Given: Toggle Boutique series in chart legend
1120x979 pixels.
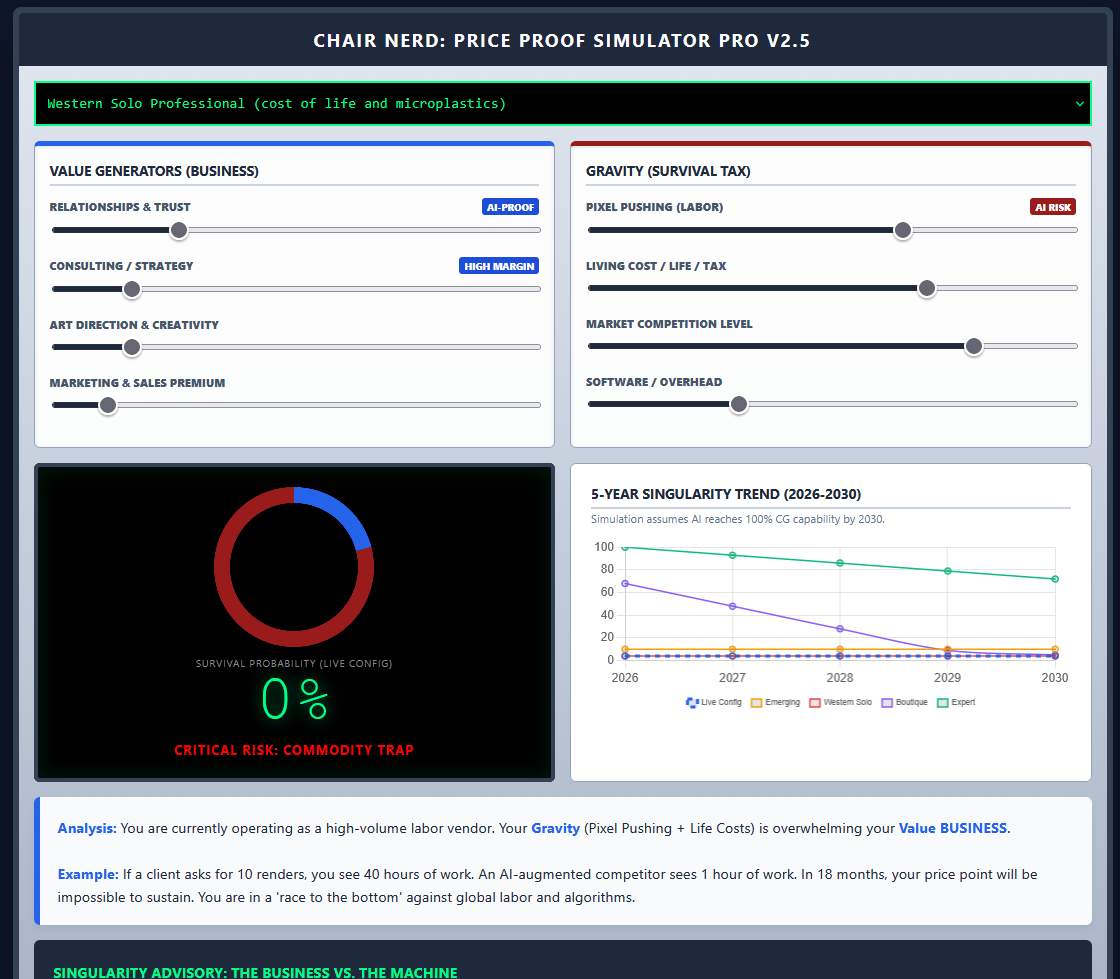Looking at the screenshot, I should 904,703.
